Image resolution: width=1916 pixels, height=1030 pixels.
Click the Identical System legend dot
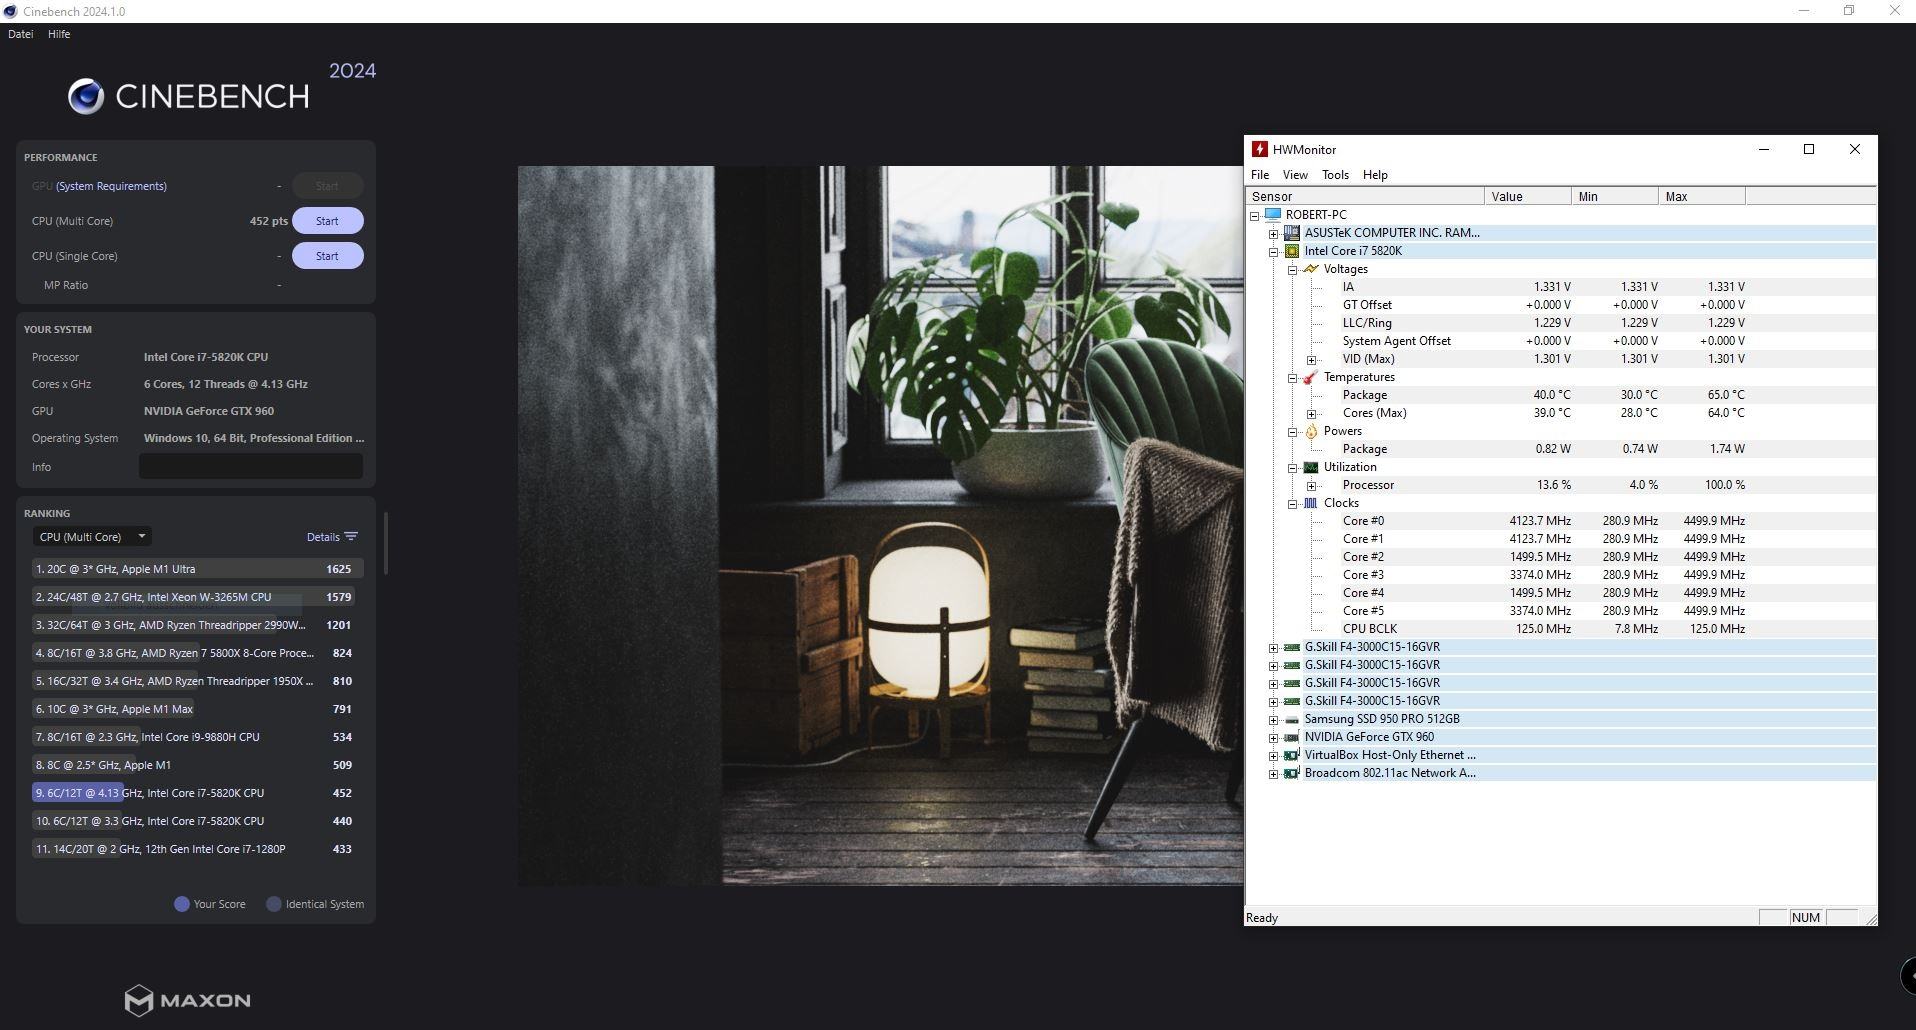coord(274,904)
